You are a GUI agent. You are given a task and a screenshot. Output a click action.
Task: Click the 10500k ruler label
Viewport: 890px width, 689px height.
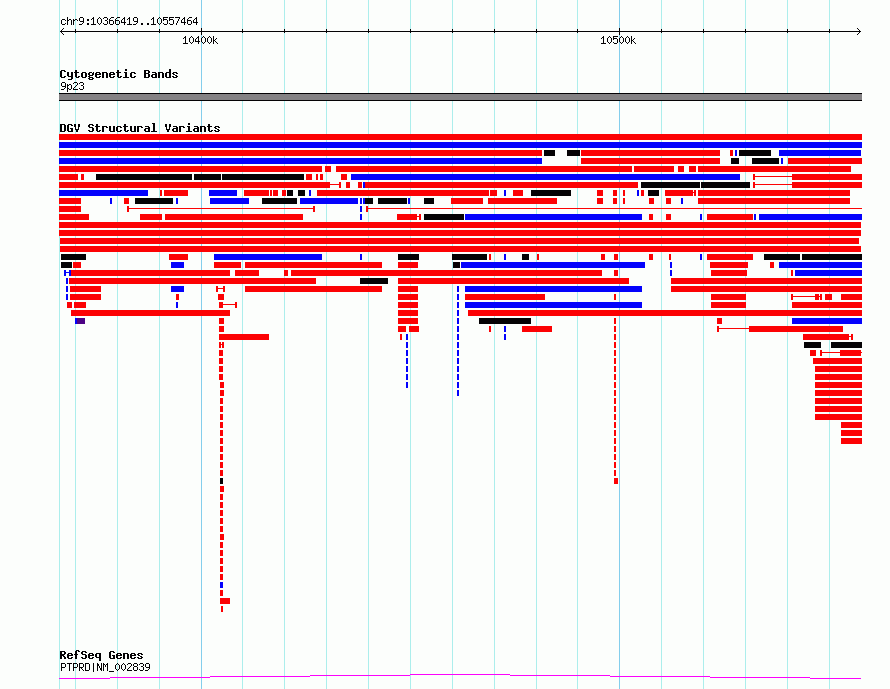(618, 40)
